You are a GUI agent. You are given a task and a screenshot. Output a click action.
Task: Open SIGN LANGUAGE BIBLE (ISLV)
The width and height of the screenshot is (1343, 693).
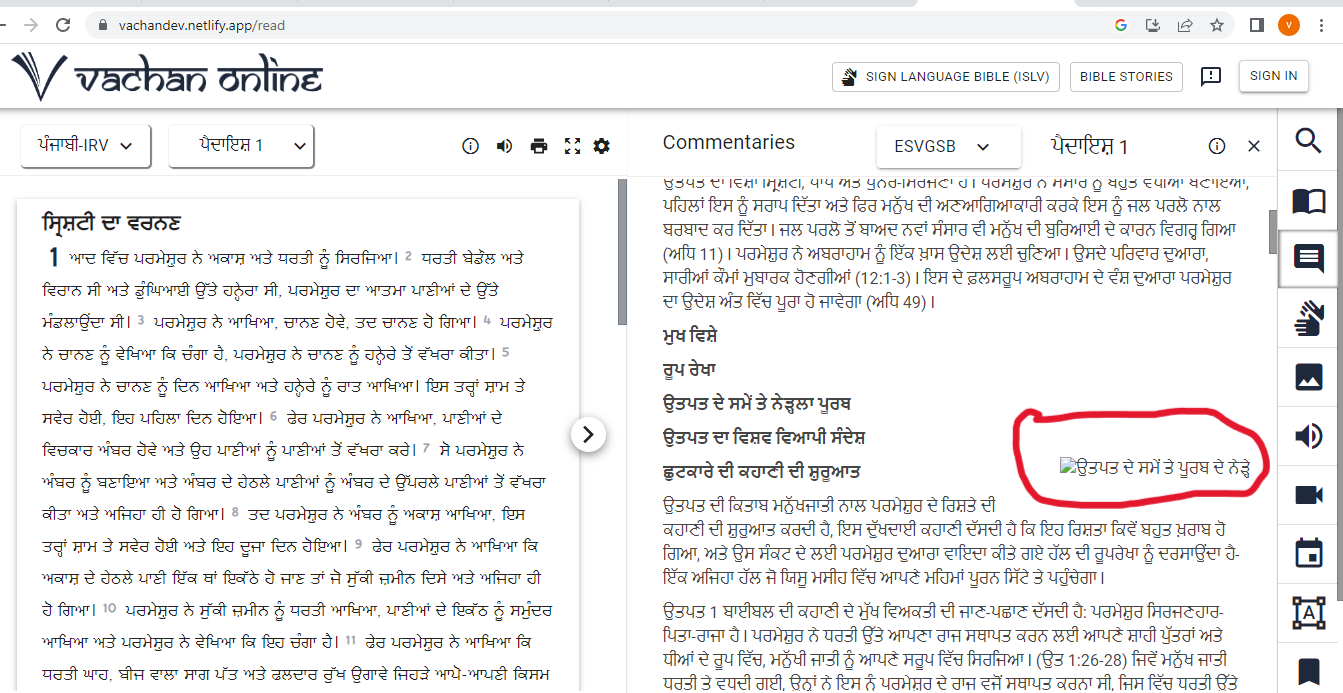(x=945, y=76)
